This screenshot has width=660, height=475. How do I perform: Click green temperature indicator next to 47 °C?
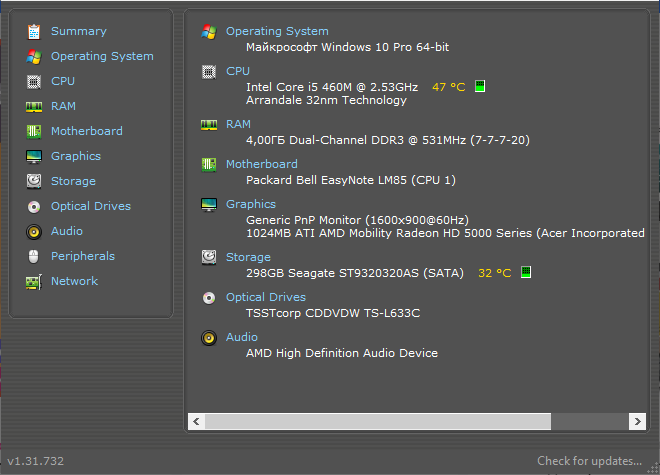coord(480,86)
